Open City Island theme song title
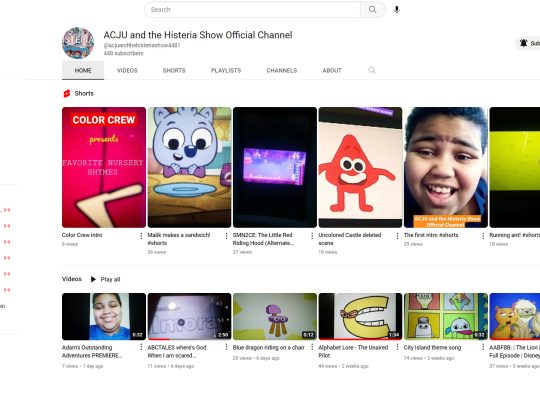 coord(432,348)
